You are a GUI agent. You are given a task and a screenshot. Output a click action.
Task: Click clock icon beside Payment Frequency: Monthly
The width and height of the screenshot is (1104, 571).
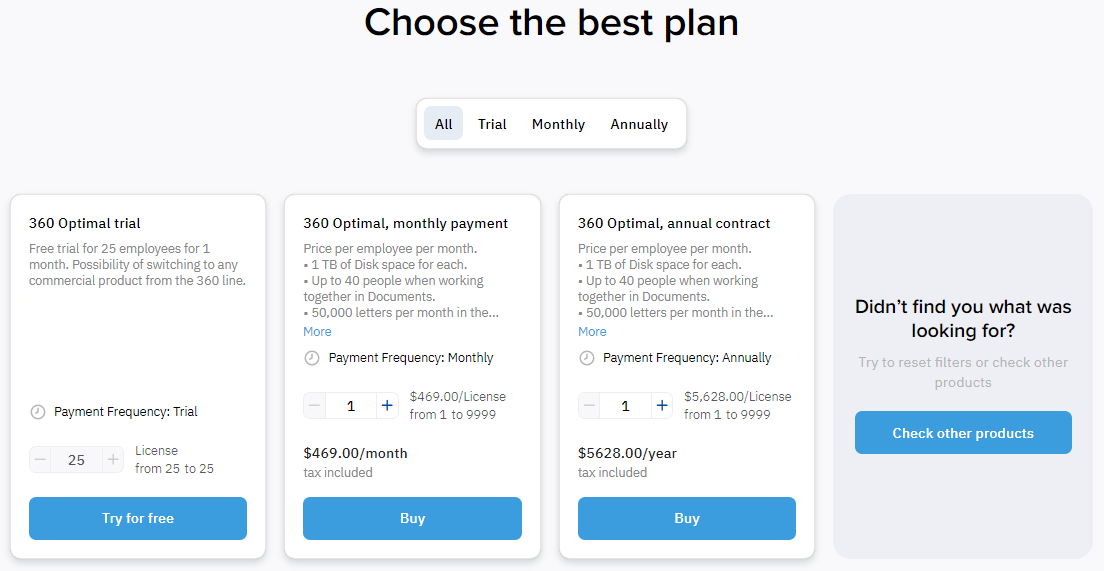[x=312, y=358]
